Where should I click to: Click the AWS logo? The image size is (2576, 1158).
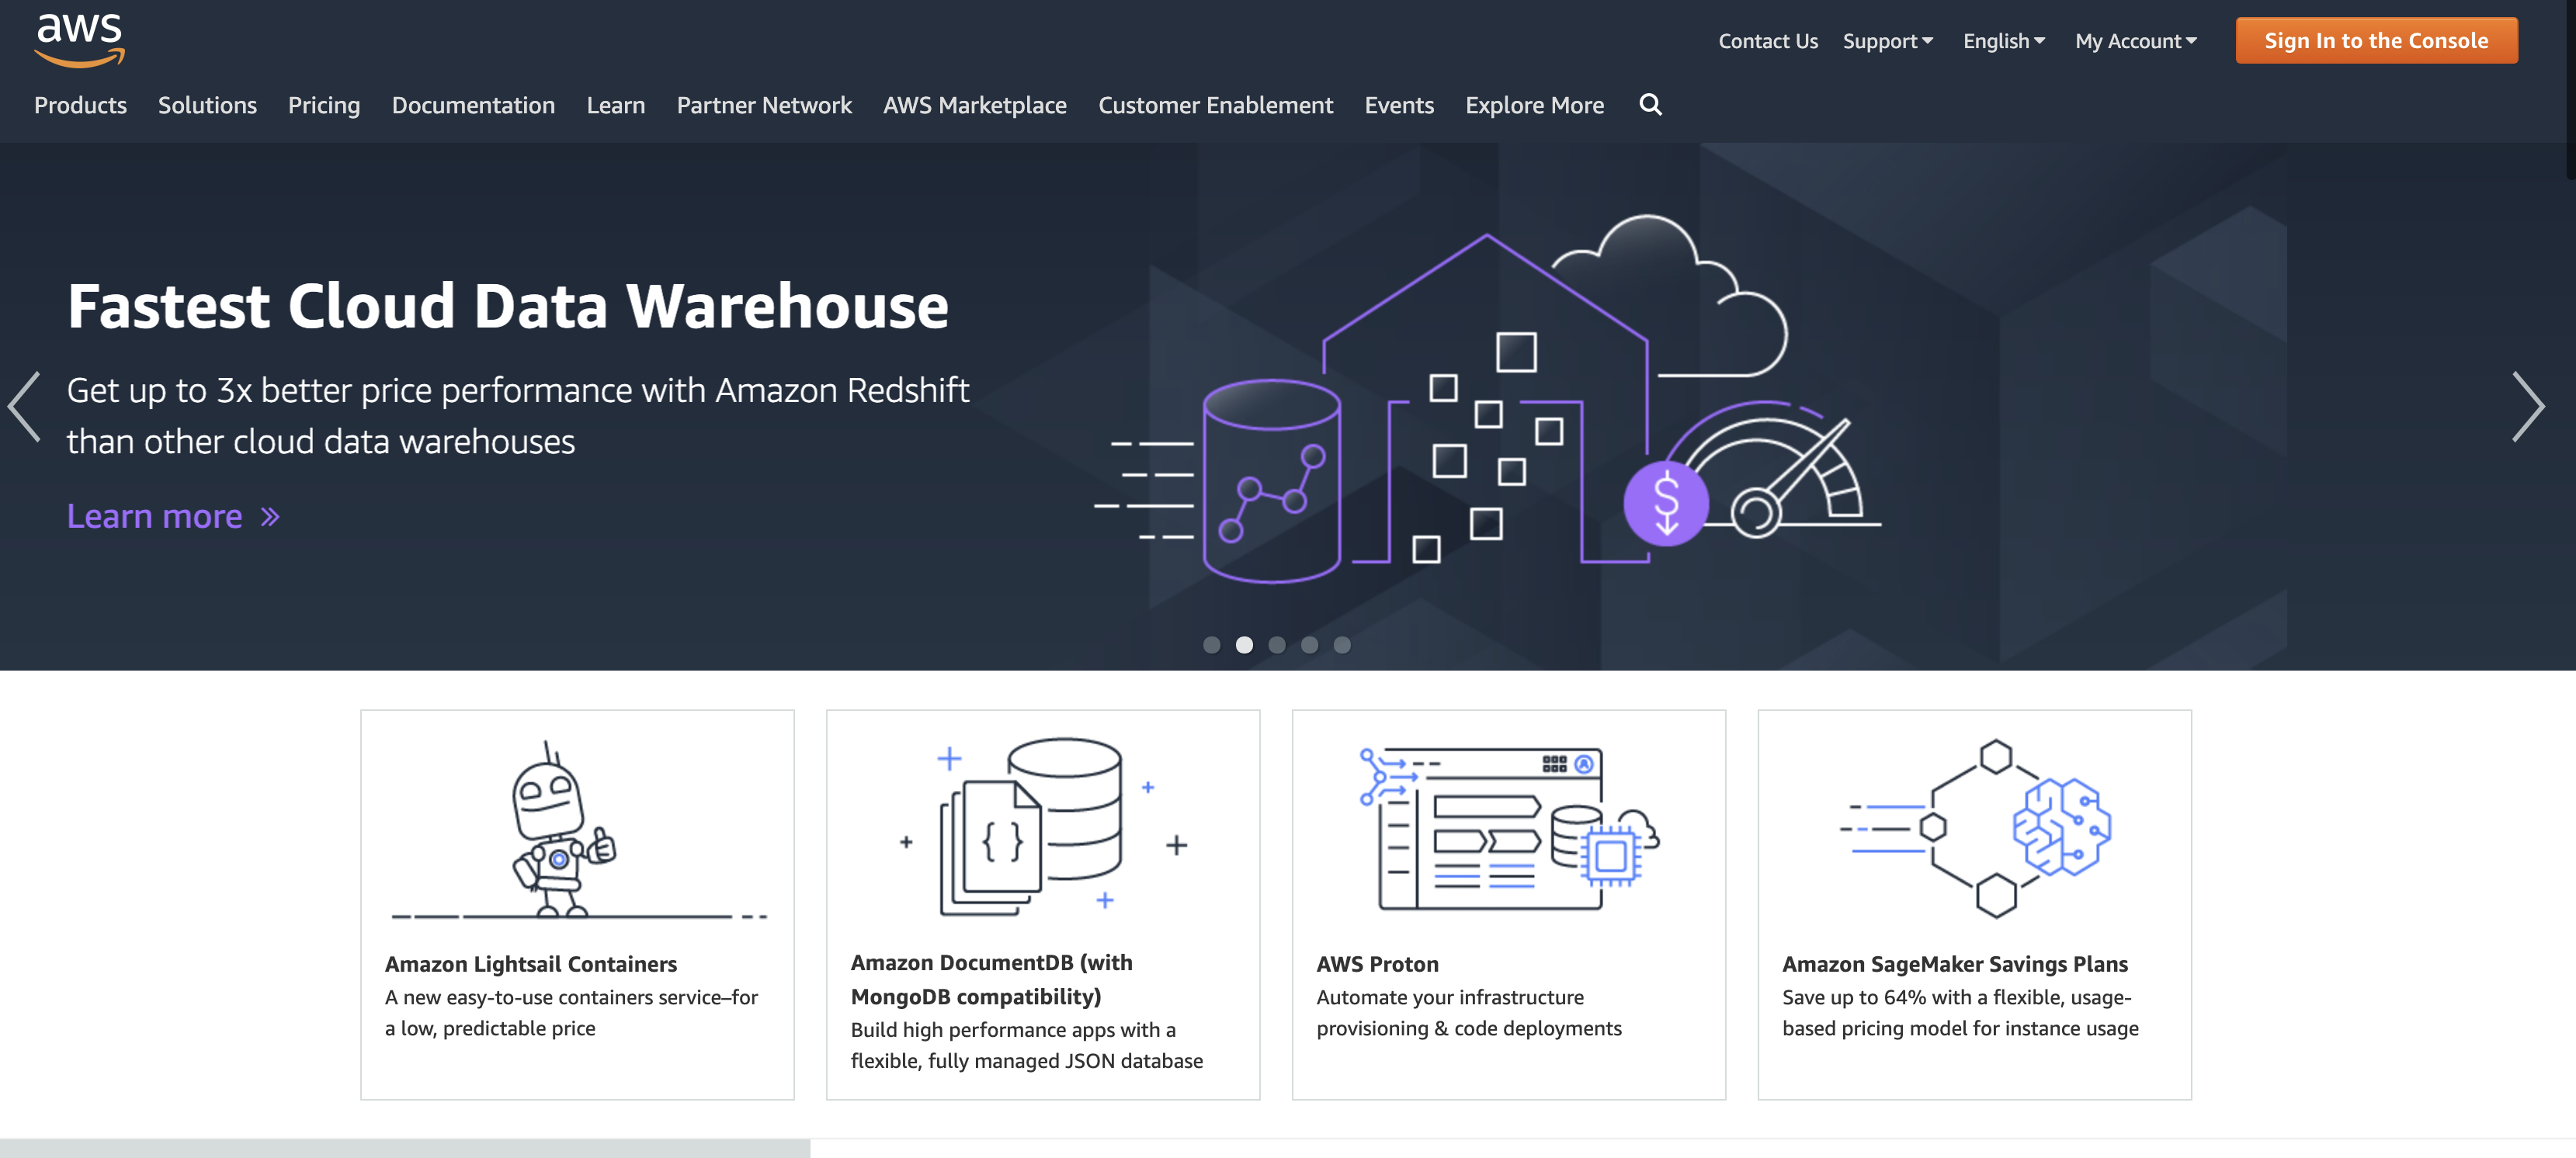tap(79, 40)
